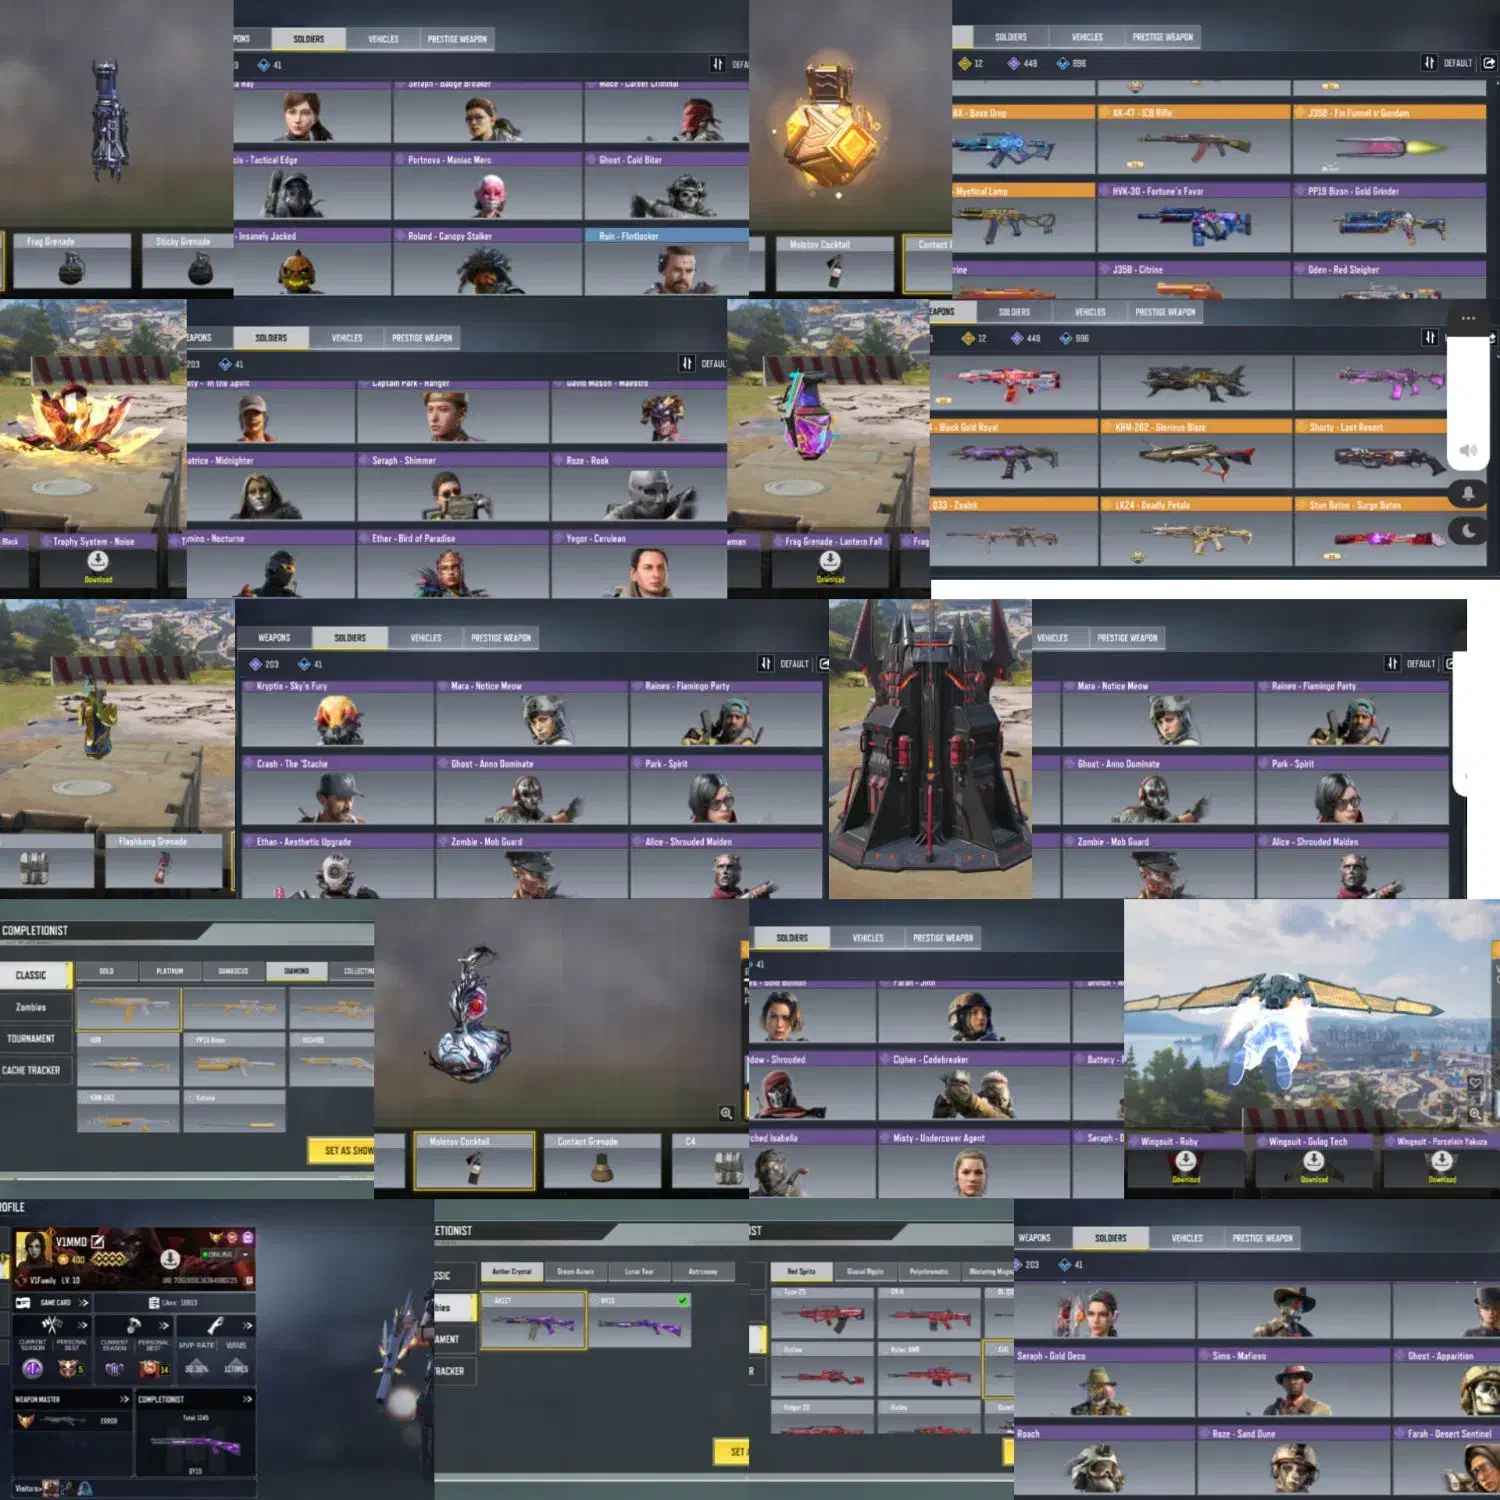Switch to the DIAMOND camo tab

297,971
